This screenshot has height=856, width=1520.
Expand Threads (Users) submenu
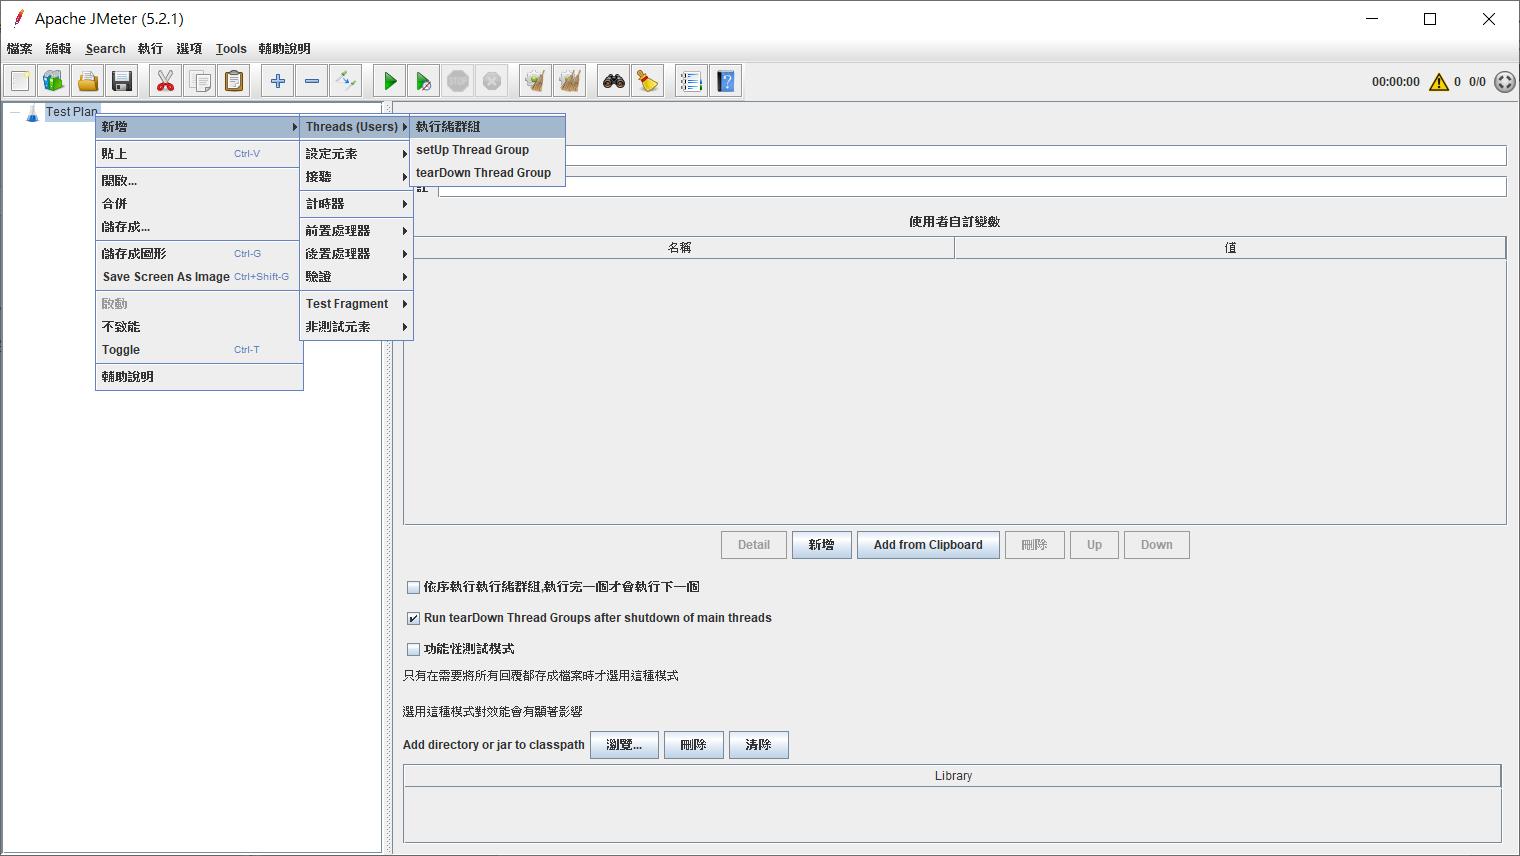356,127
